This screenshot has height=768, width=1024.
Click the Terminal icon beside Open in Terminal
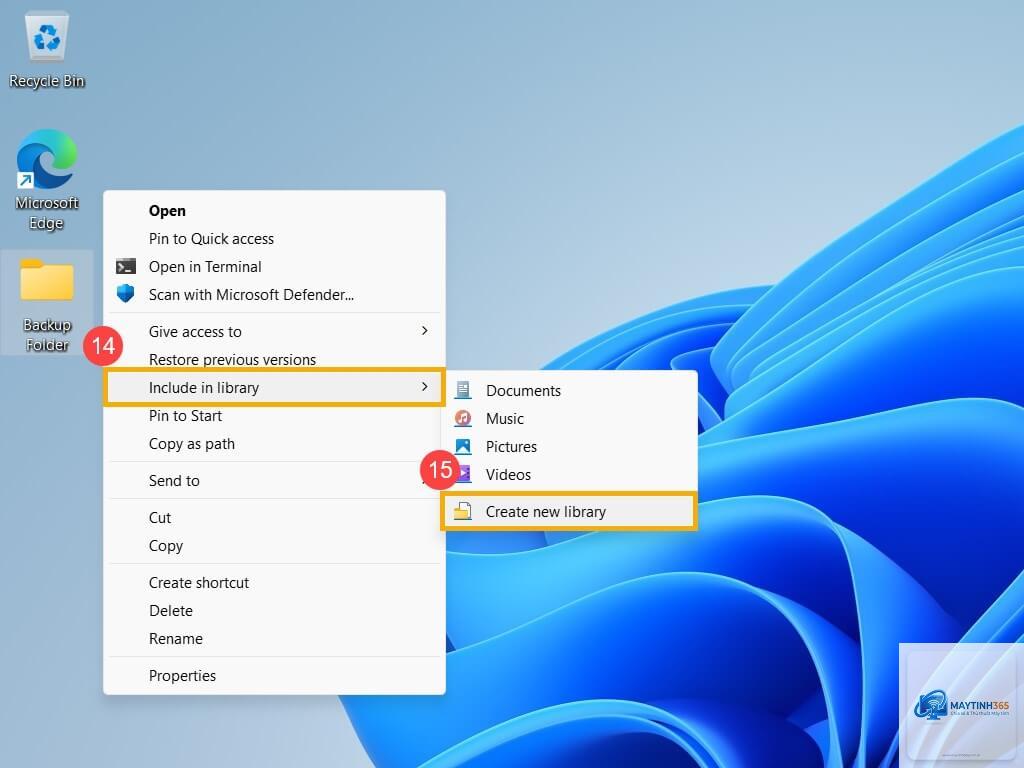[x=125, y=266]
